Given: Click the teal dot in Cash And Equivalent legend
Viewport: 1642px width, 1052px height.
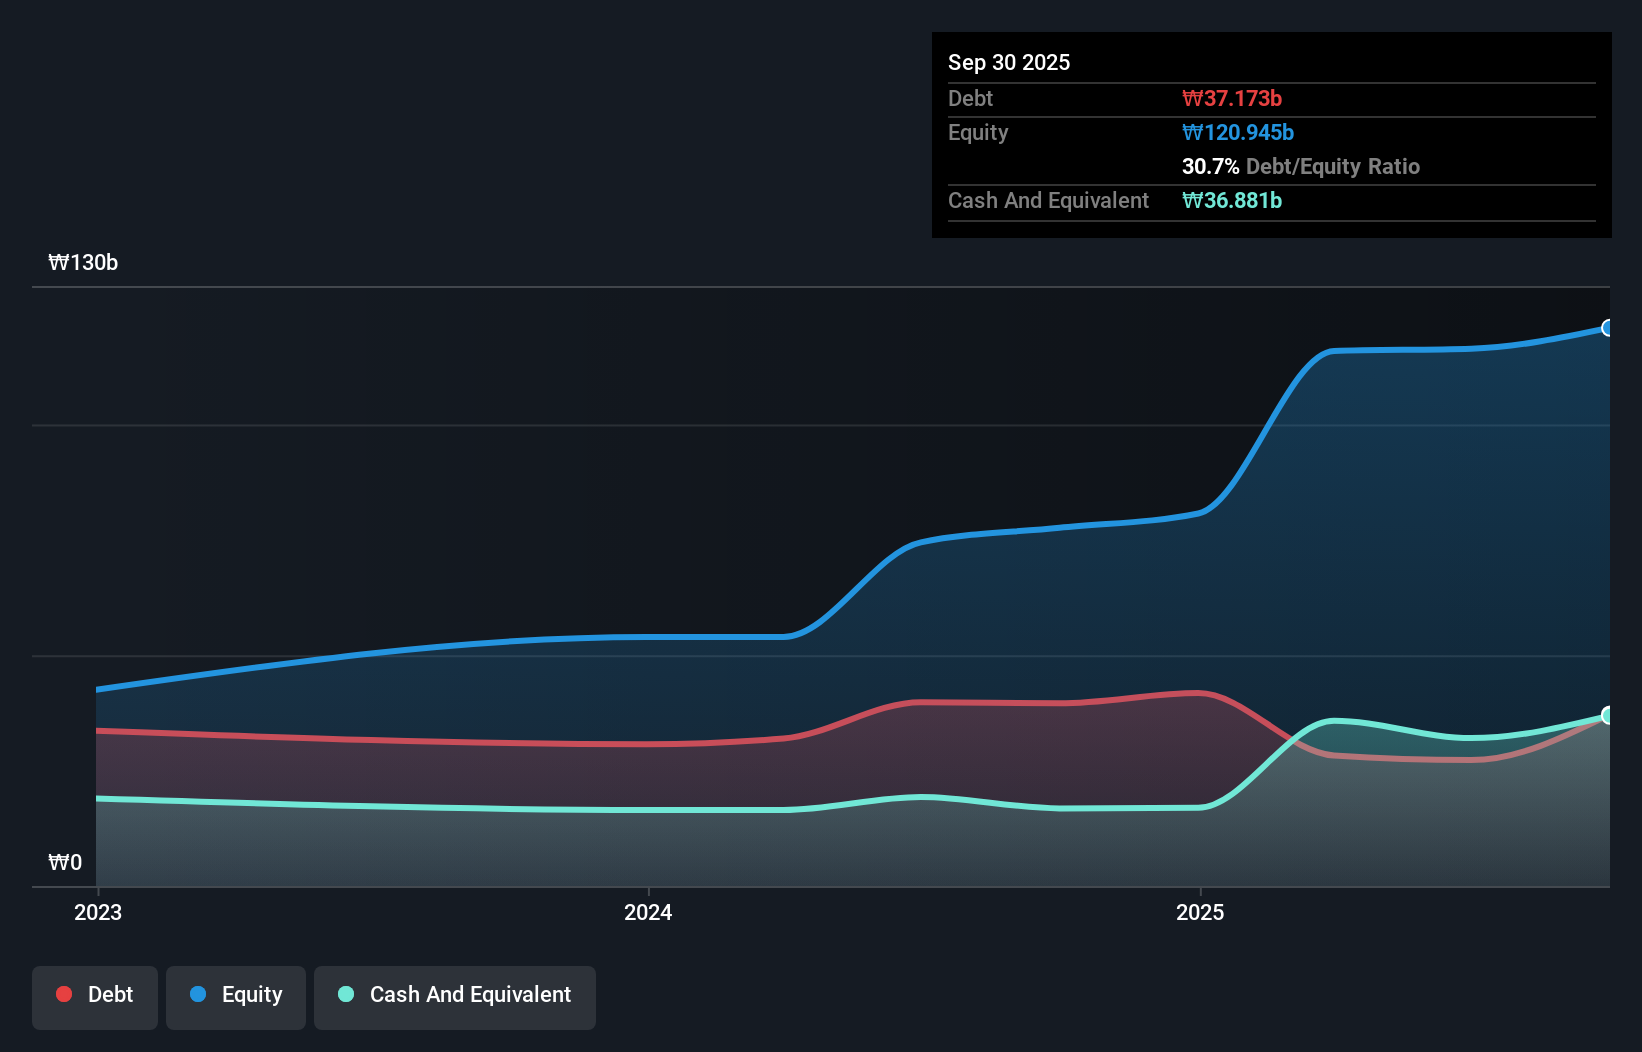Looking at the screenshot, I should (345, 994).
